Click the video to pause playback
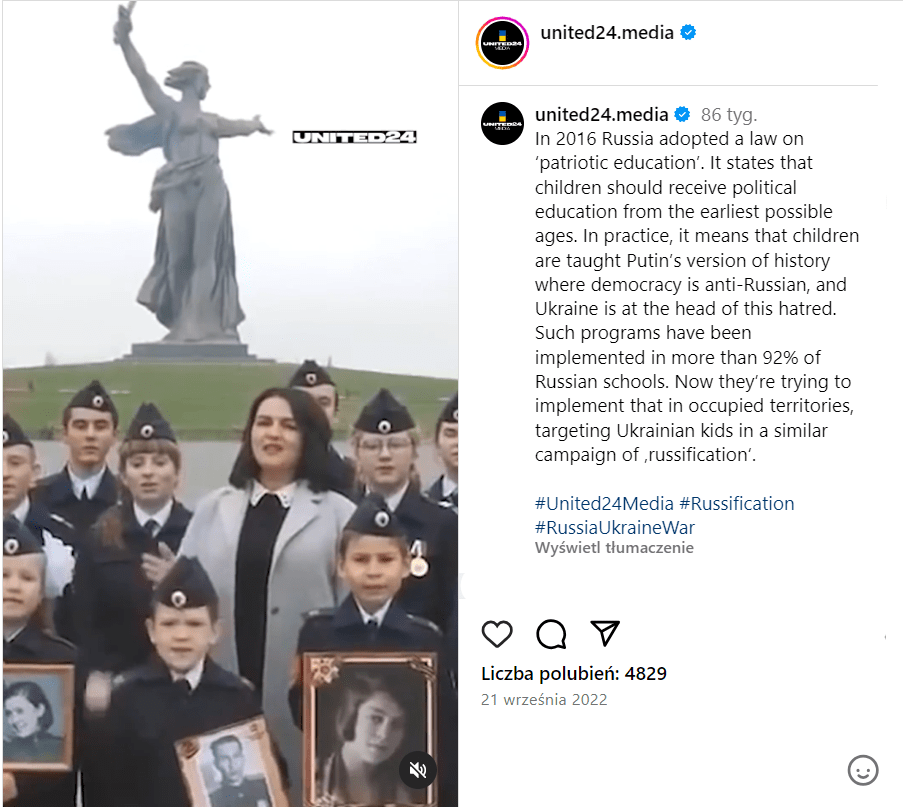Viewport: 903px width, 807px height. click(x=230, y=403)
